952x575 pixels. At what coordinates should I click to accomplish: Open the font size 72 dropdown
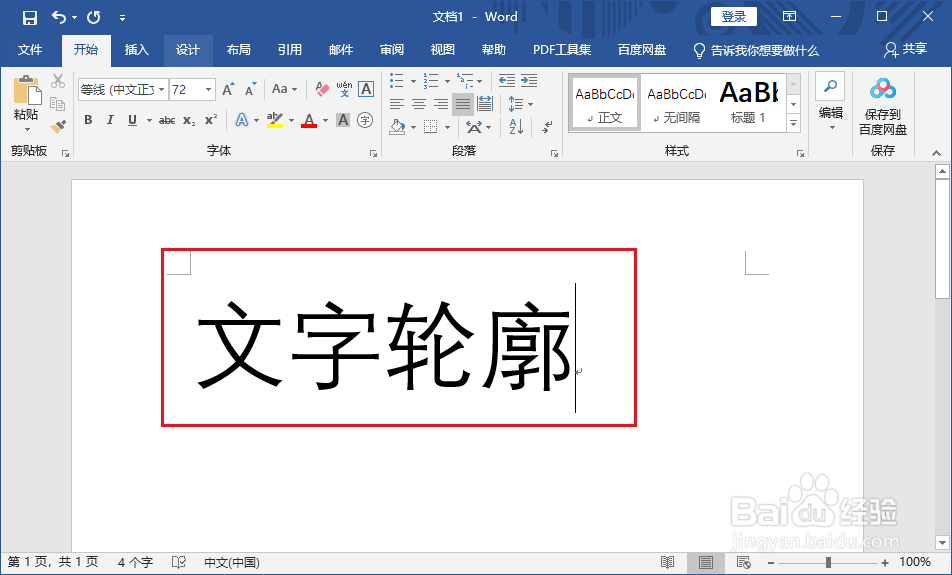208,90
